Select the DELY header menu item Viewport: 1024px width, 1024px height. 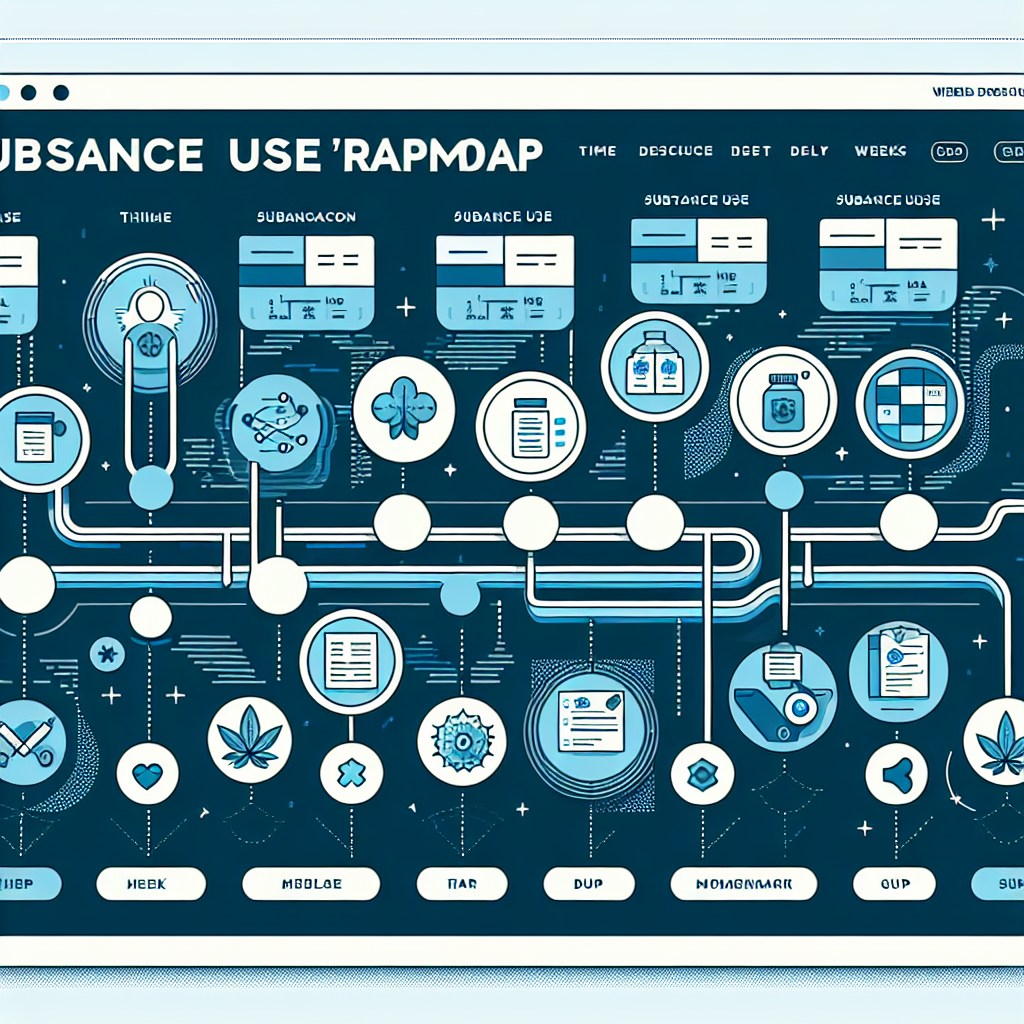(809, 151)
